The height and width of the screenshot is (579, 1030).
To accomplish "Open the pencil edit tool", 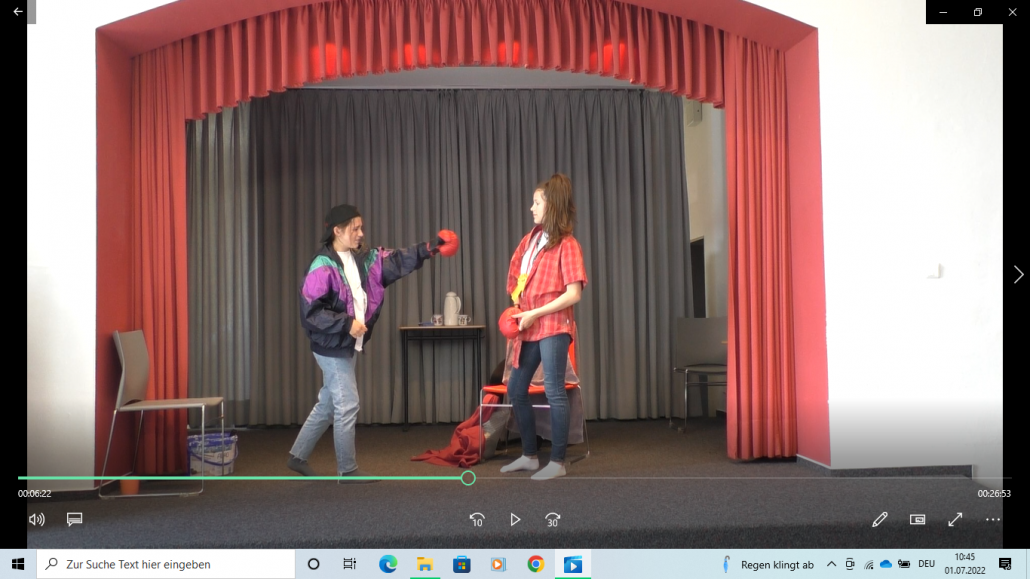I will pos(879,519).
